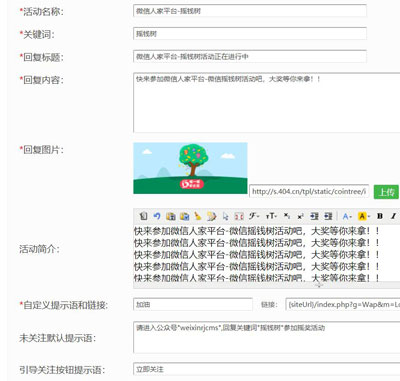Image resolution: width=400 pixels, height=381 pixels.
Task: Click the undo arrow in editor toolbar
Action: click(157, 216)
